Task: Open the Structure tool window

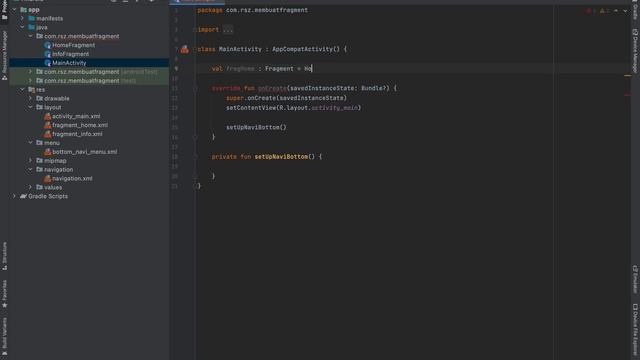Action: point(4,256)
